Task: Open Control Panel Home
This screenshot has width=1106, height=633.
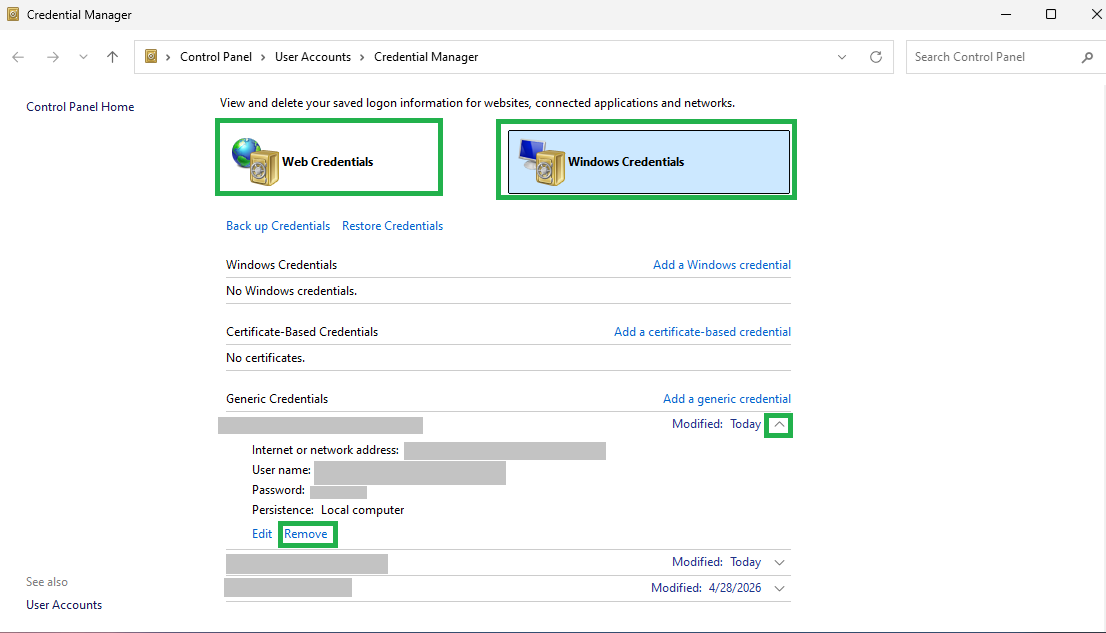Action: click(x=80, y=107)
